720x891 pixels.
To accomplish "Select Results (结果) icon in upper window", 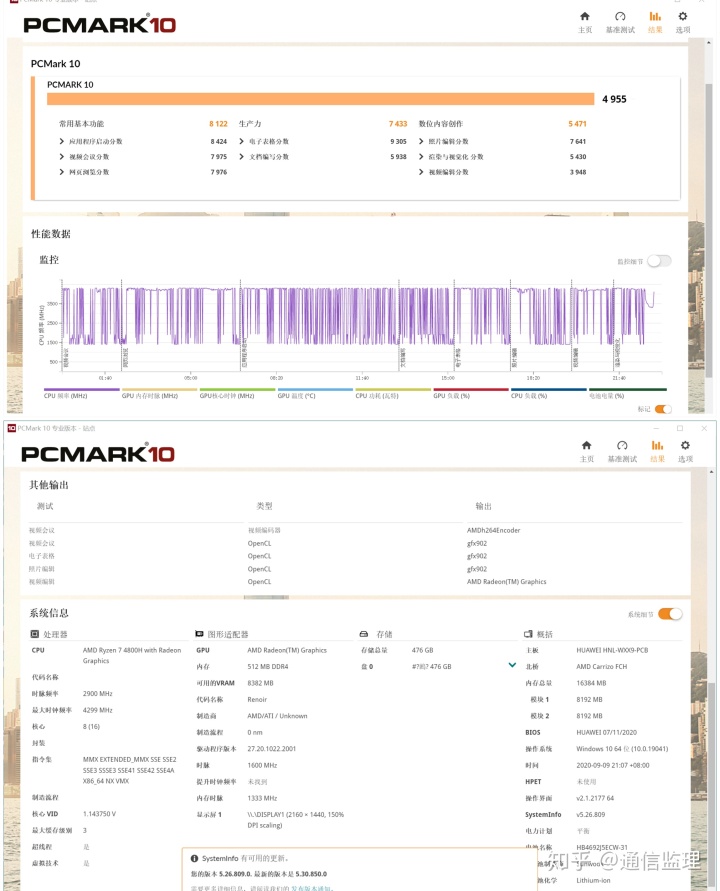I will tap(655, 22).
